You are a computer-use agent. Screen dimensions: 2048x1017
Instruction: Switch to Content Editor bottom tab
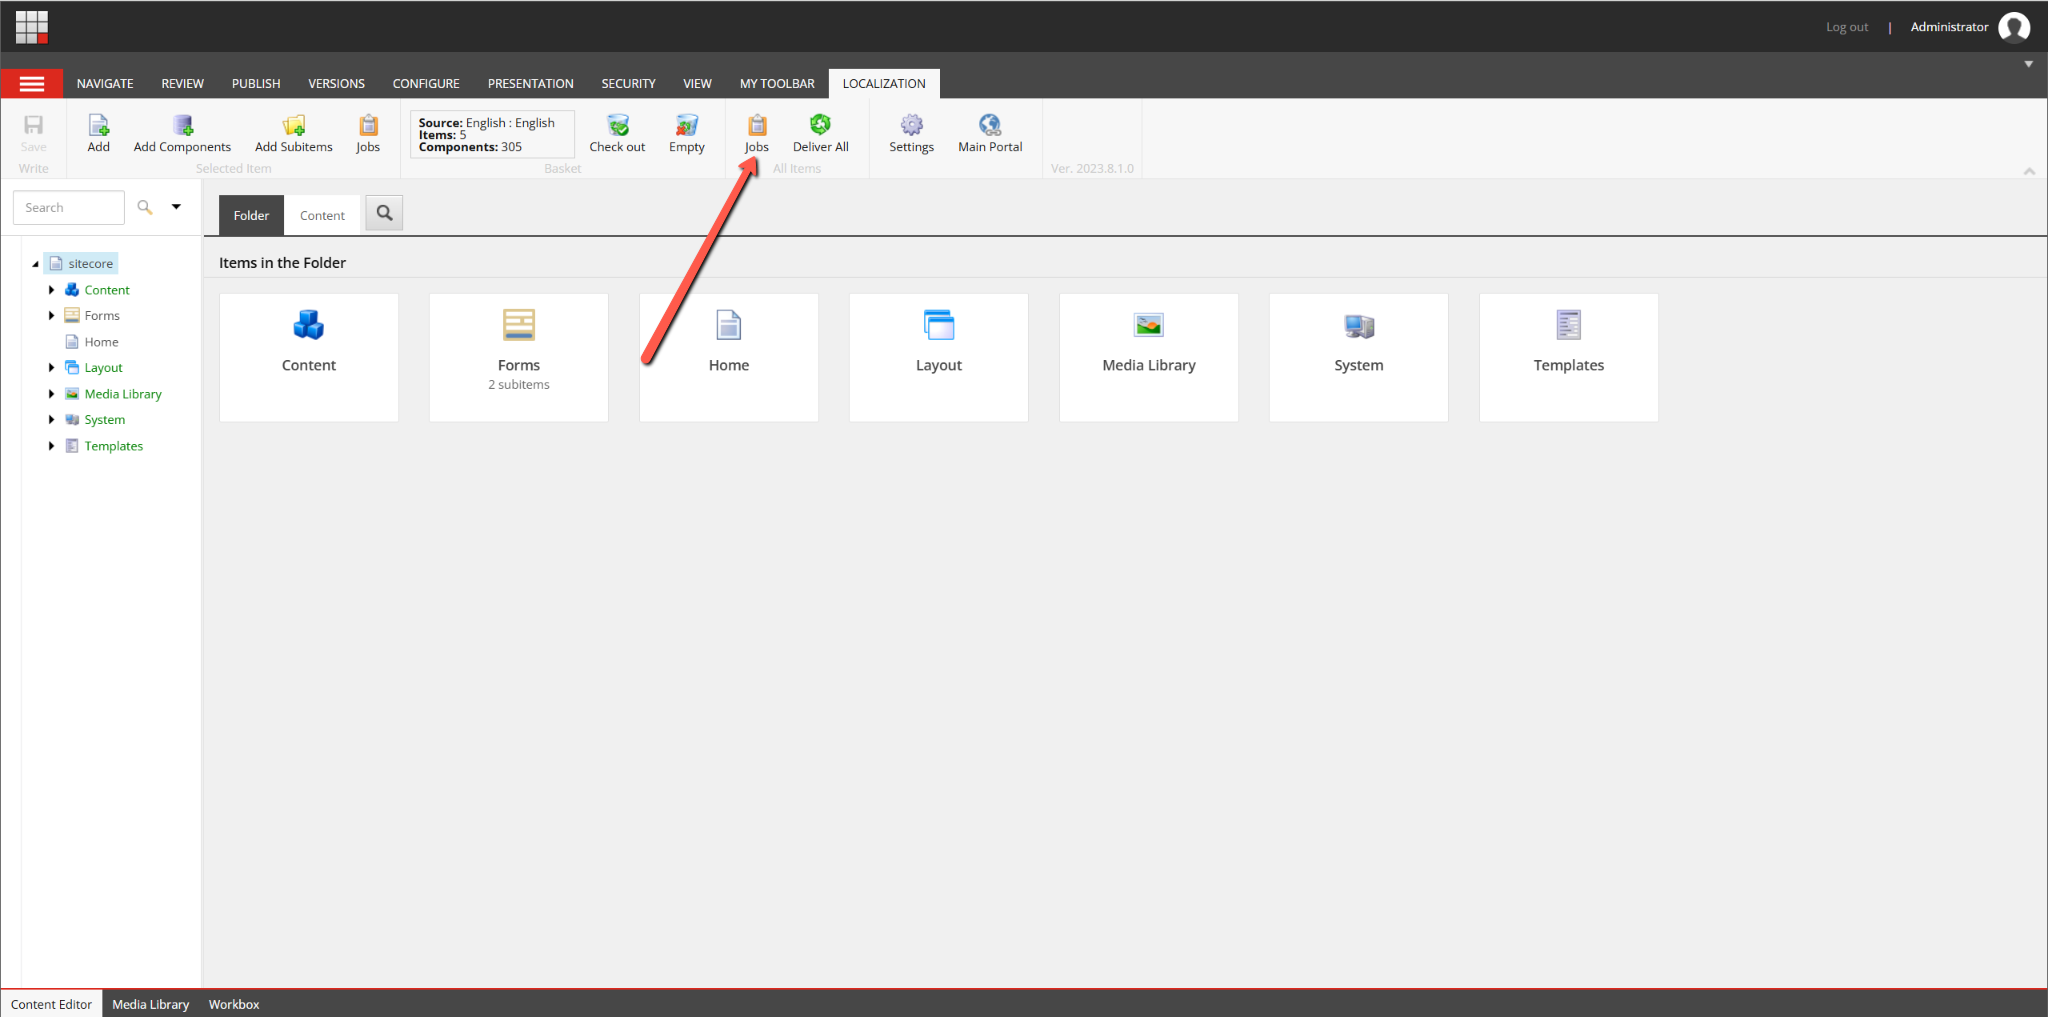(x=51, y=1004)
